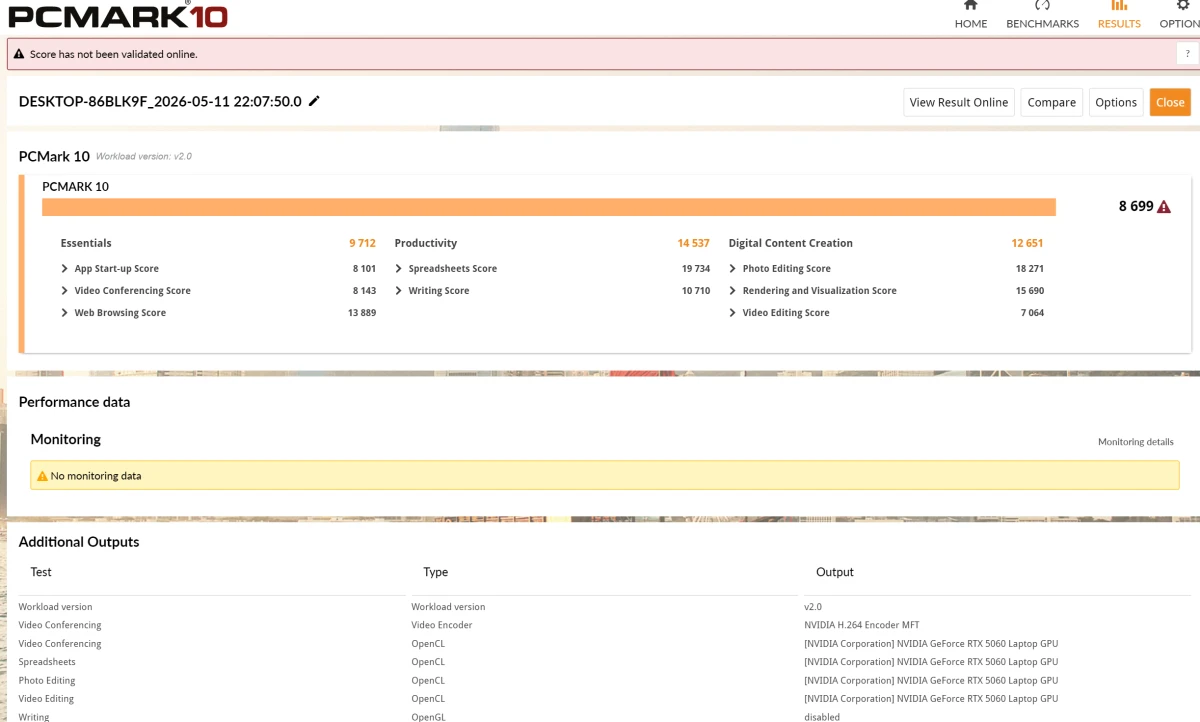
Task: Click the Productivity score 14 537
Action: [x=693, y=243]
